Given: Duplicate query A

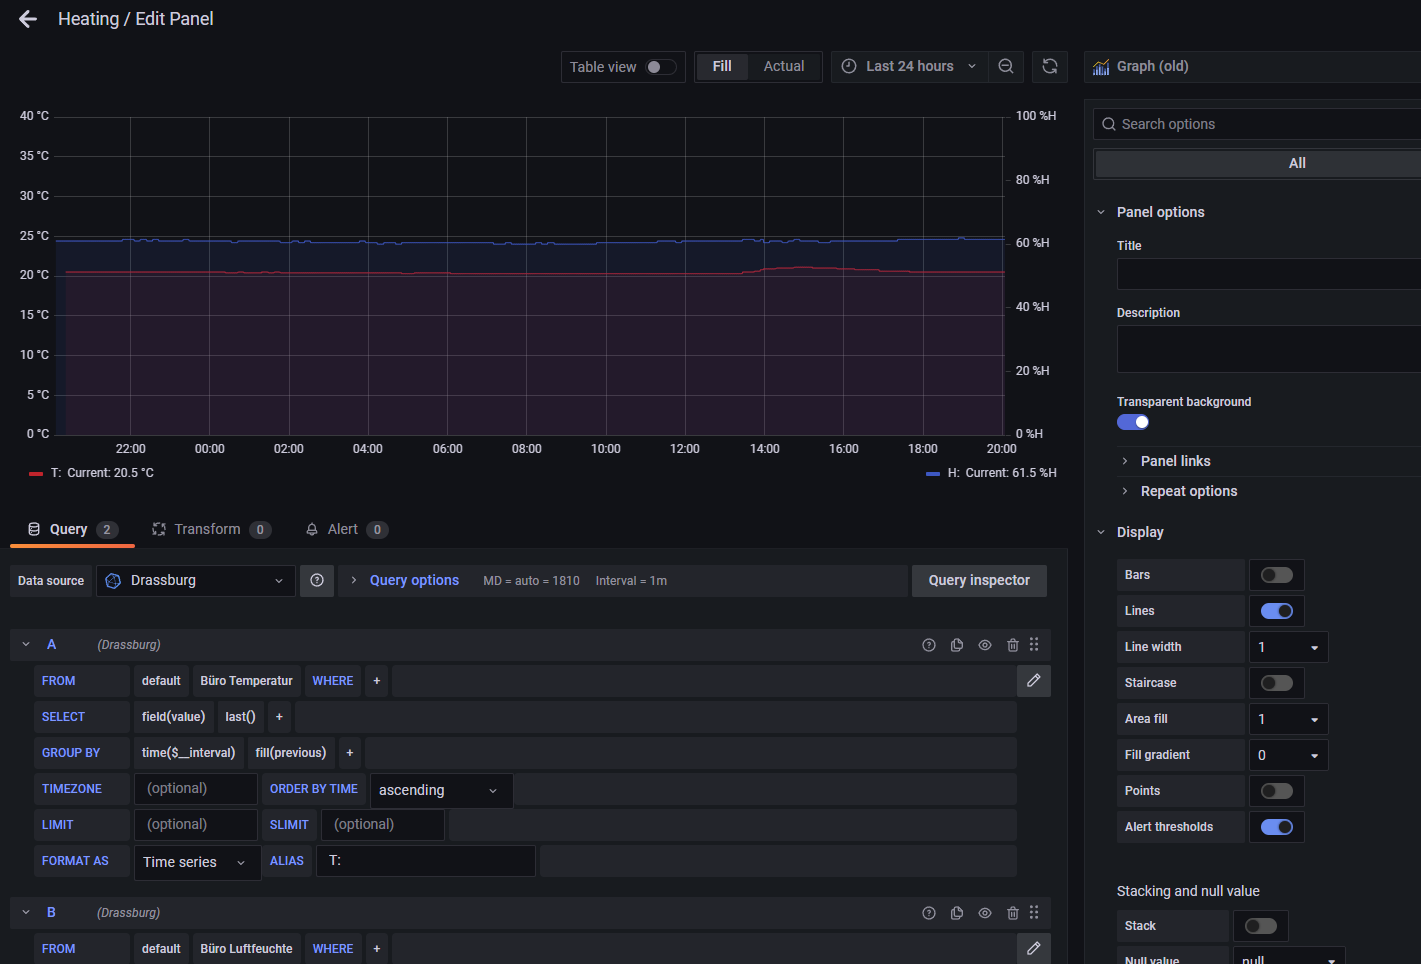Looking at the screenshot, I should click(x=957, y=645).
